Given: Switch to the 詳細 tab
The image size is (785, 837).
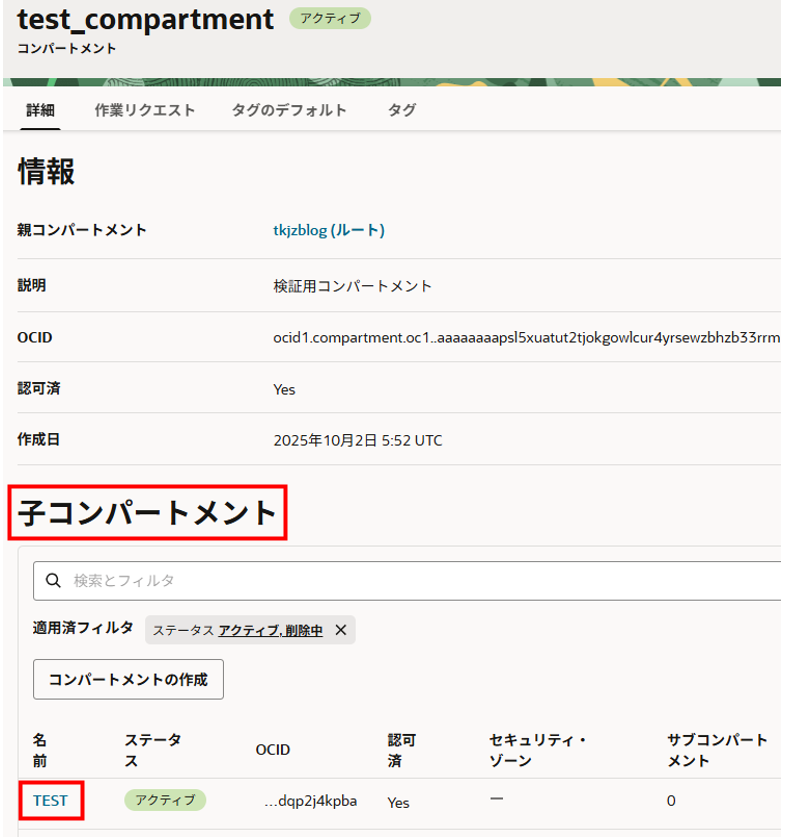Looking at the screenshot, I should point(40,110).
